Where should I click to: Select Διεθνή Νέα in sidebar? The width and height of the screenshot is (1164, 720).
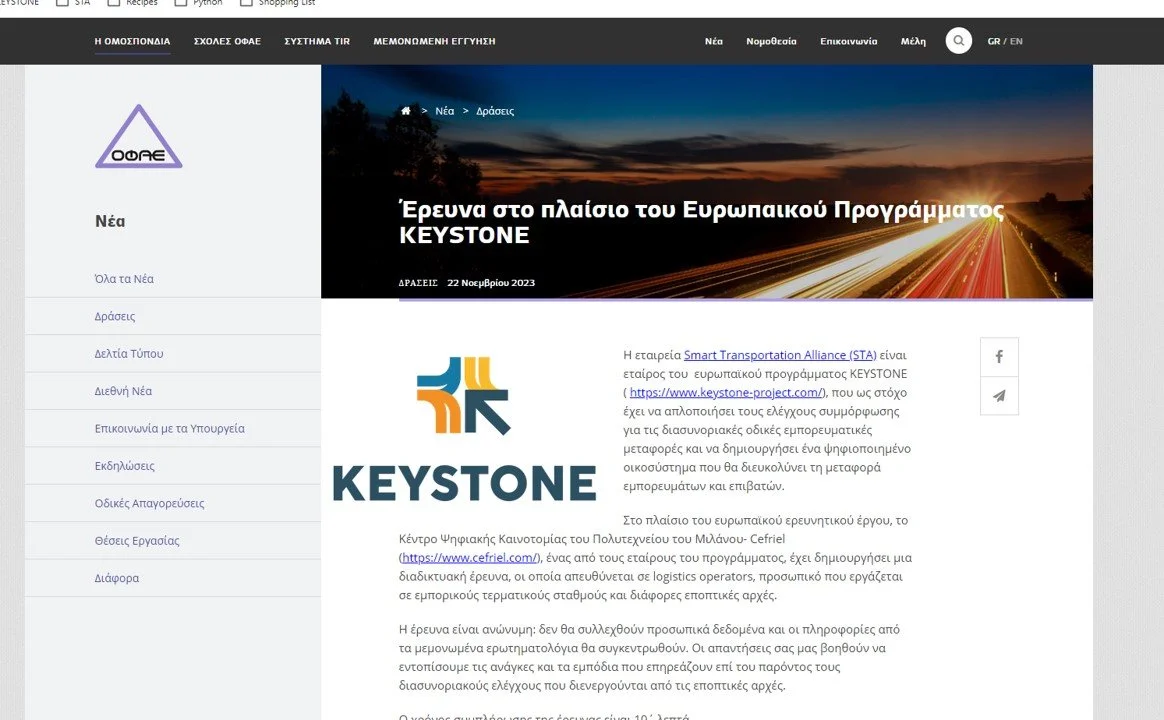123,390
